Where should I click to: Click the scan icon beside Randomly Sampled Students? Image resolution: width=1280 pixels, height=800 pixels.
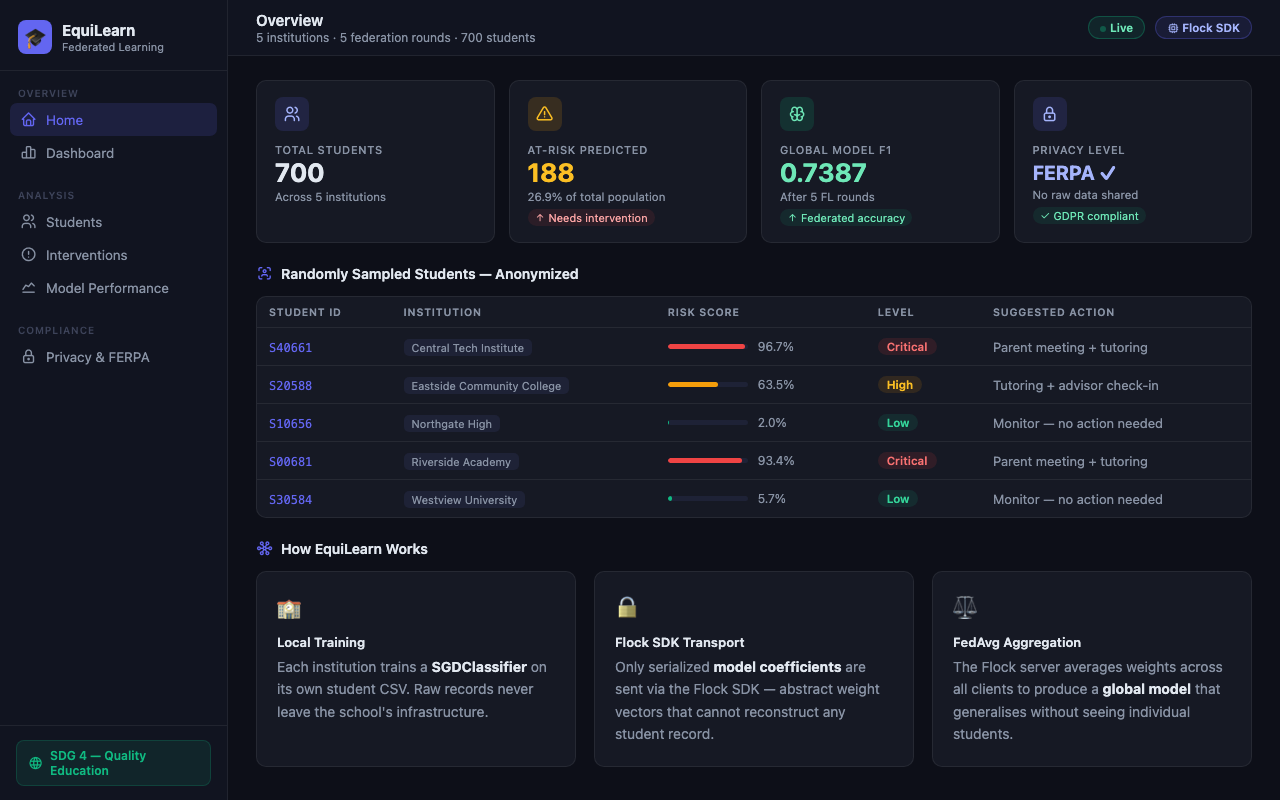(x=264, y=274)
